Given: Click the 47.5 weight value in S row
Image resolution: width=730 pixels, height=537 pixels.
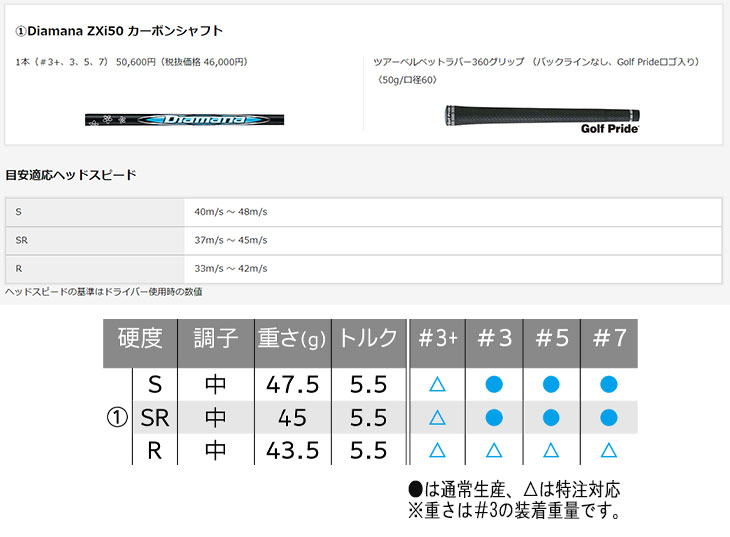Looking at the screenshot, I should point(292,385).
